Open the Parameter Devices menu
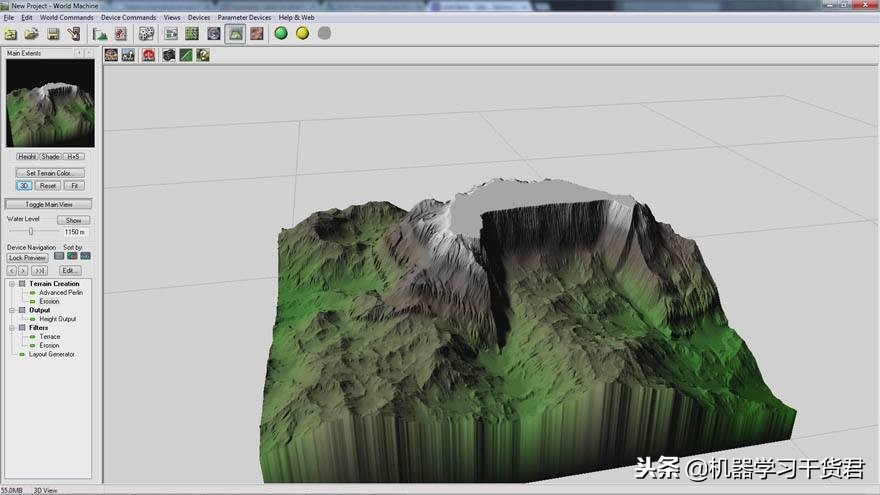The width and height of the screenshot is (880, 495). pos(244,18)
